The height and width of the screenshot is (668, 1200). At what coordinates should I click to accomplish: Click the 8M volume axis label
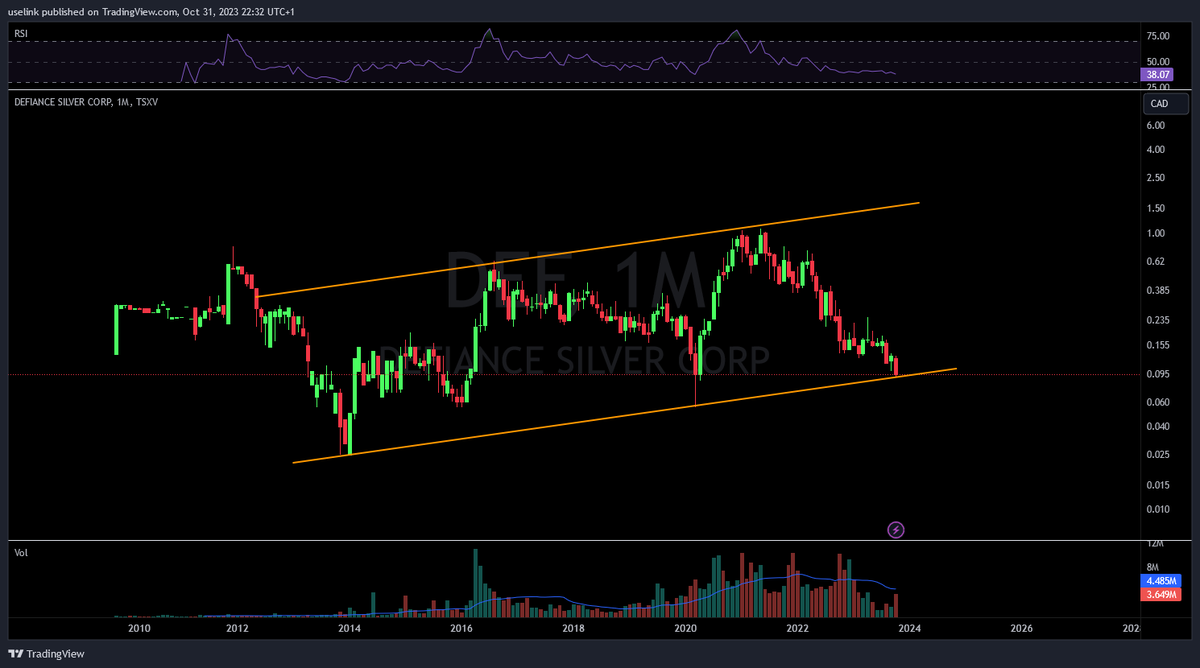[1152, 567]
